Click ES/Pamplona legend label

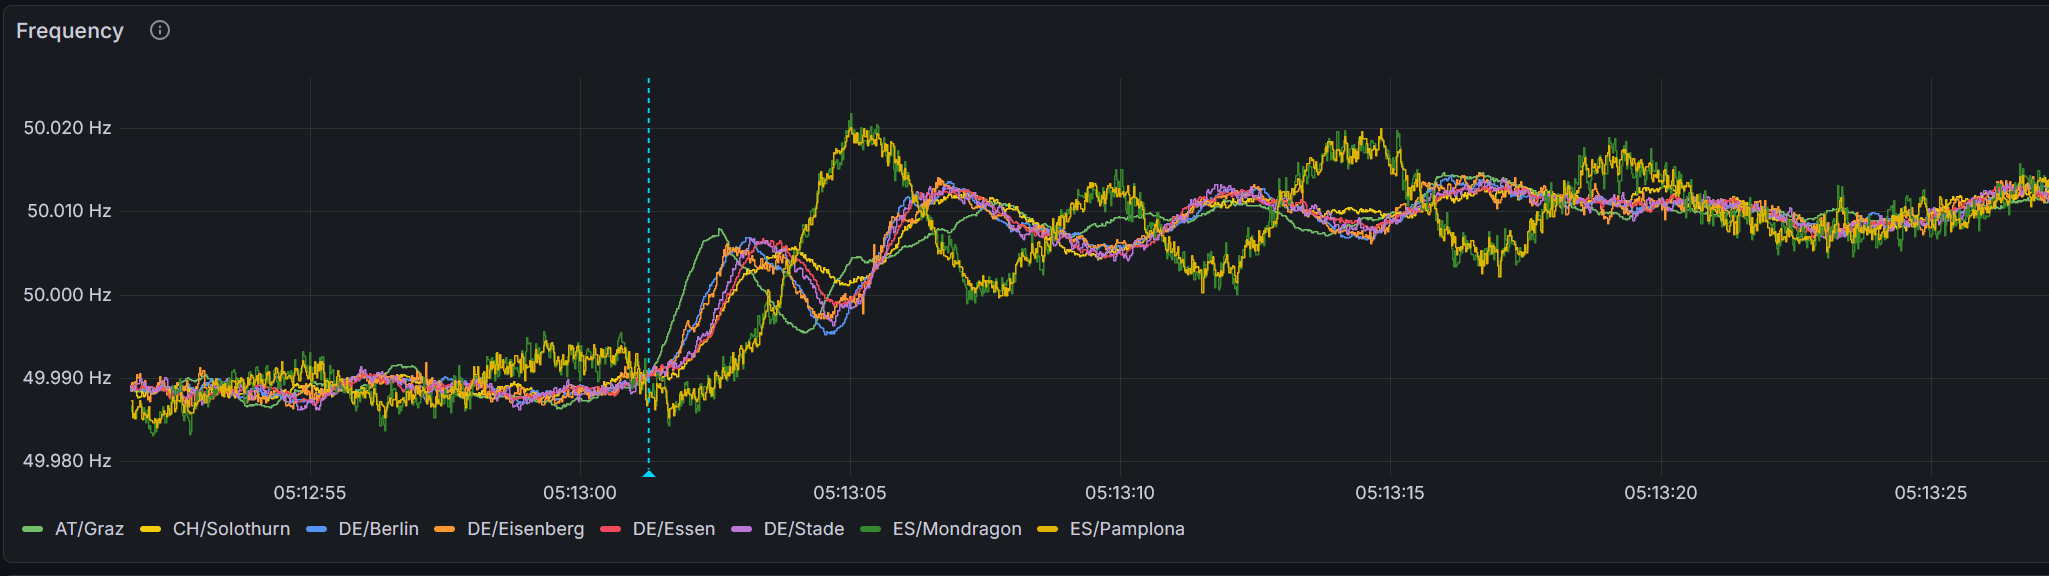tap(1126, 529)
